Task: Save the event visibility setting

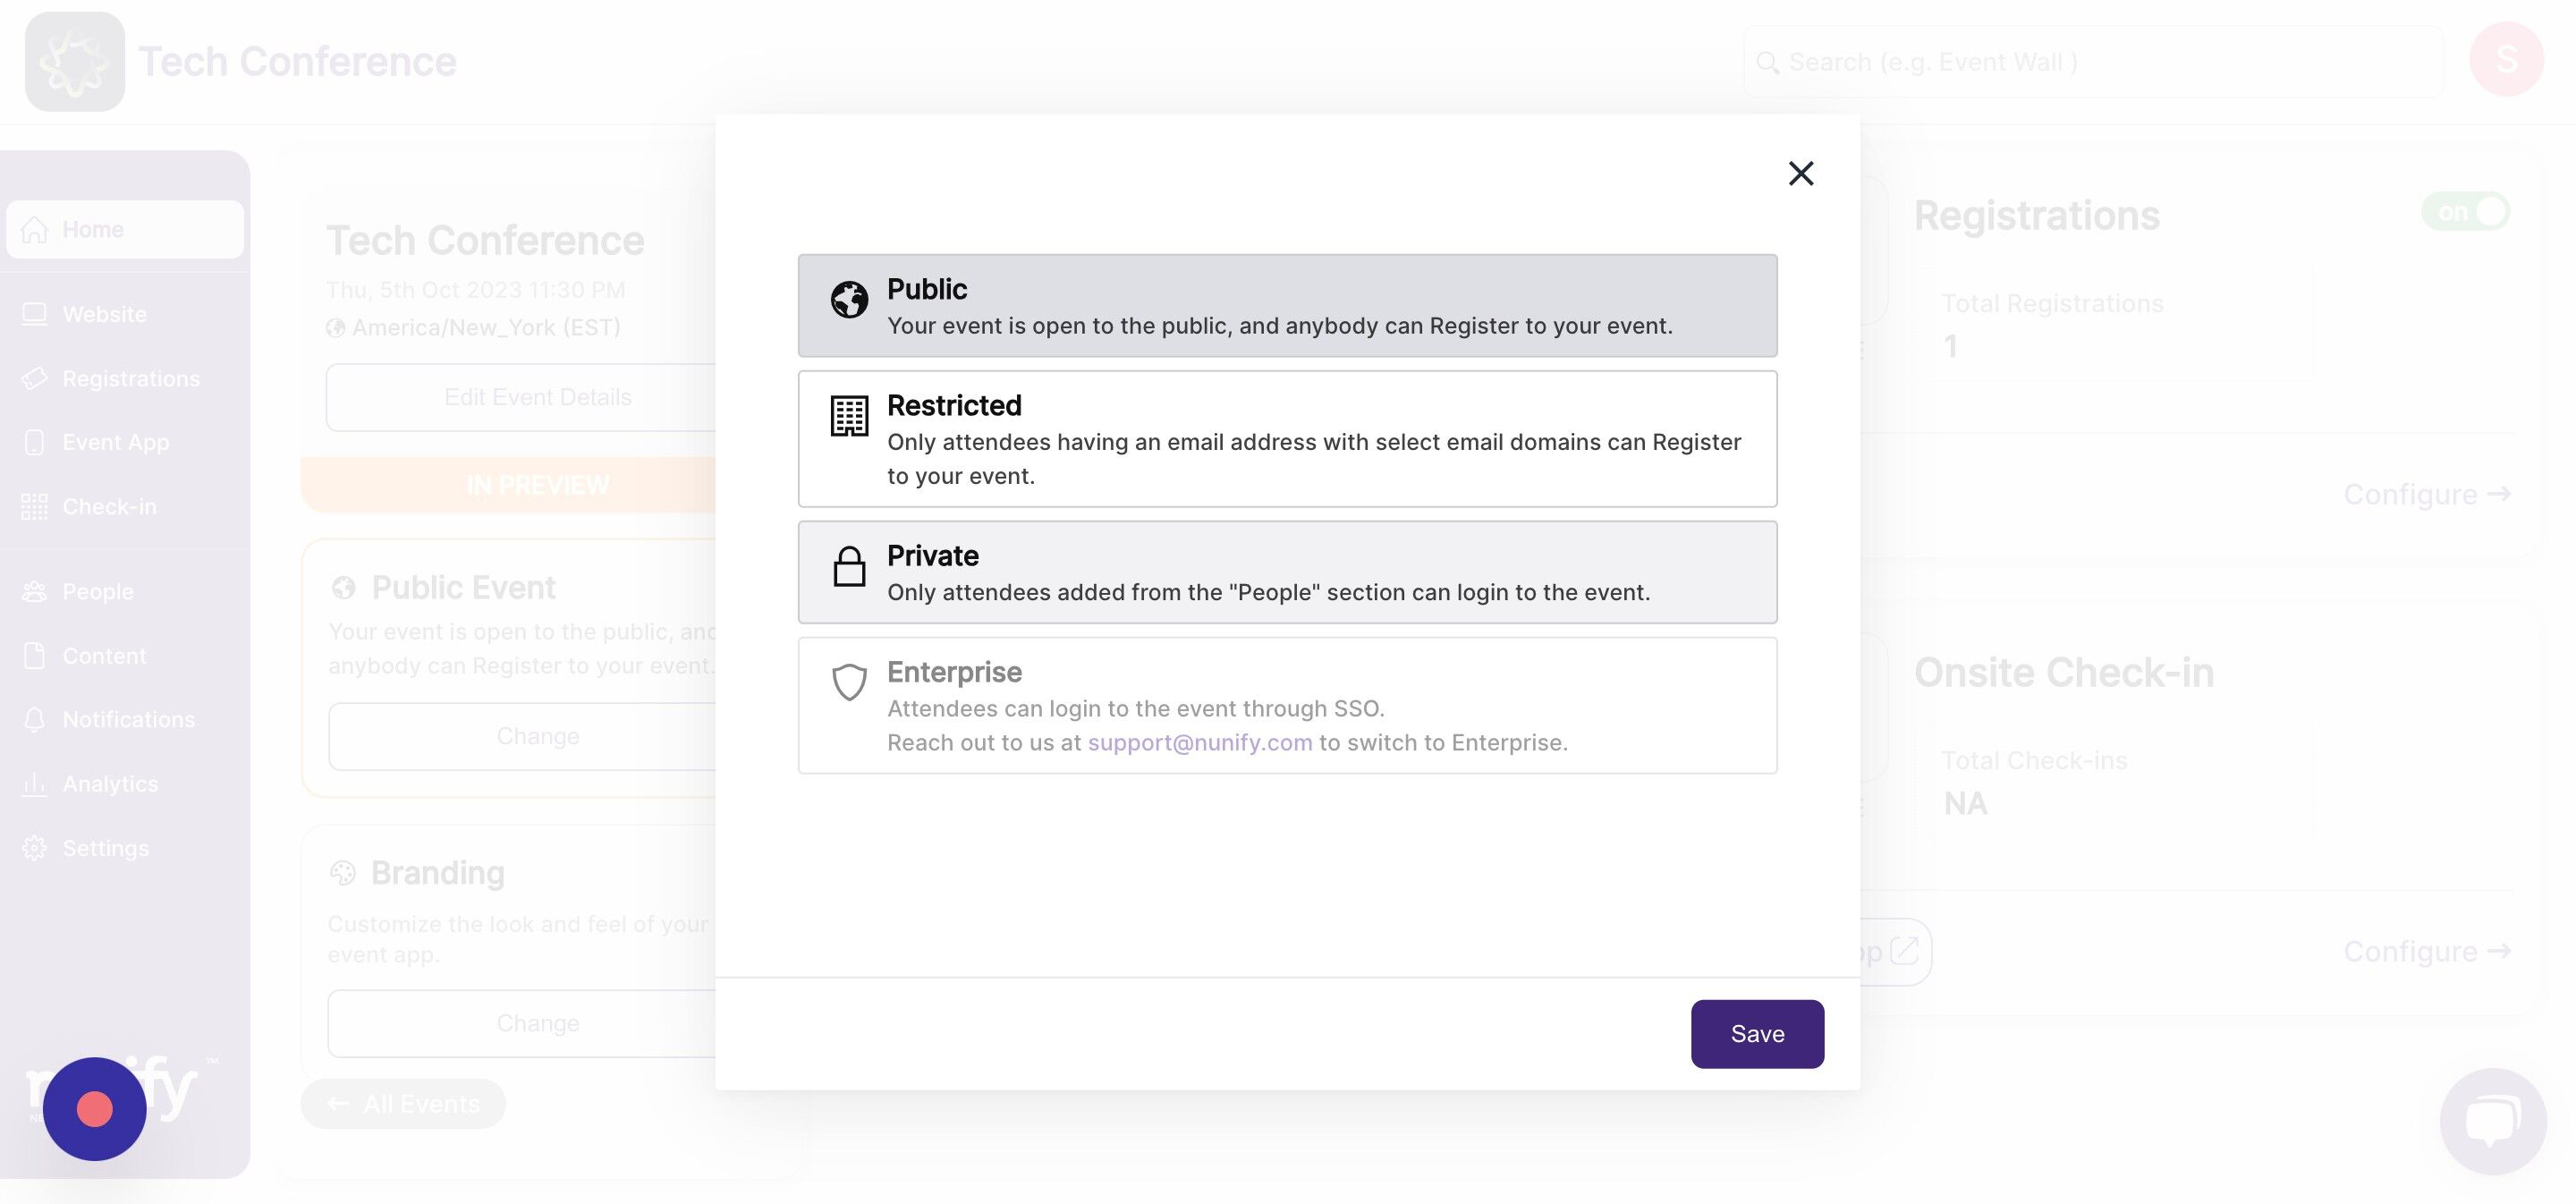Action: 1757,1034
